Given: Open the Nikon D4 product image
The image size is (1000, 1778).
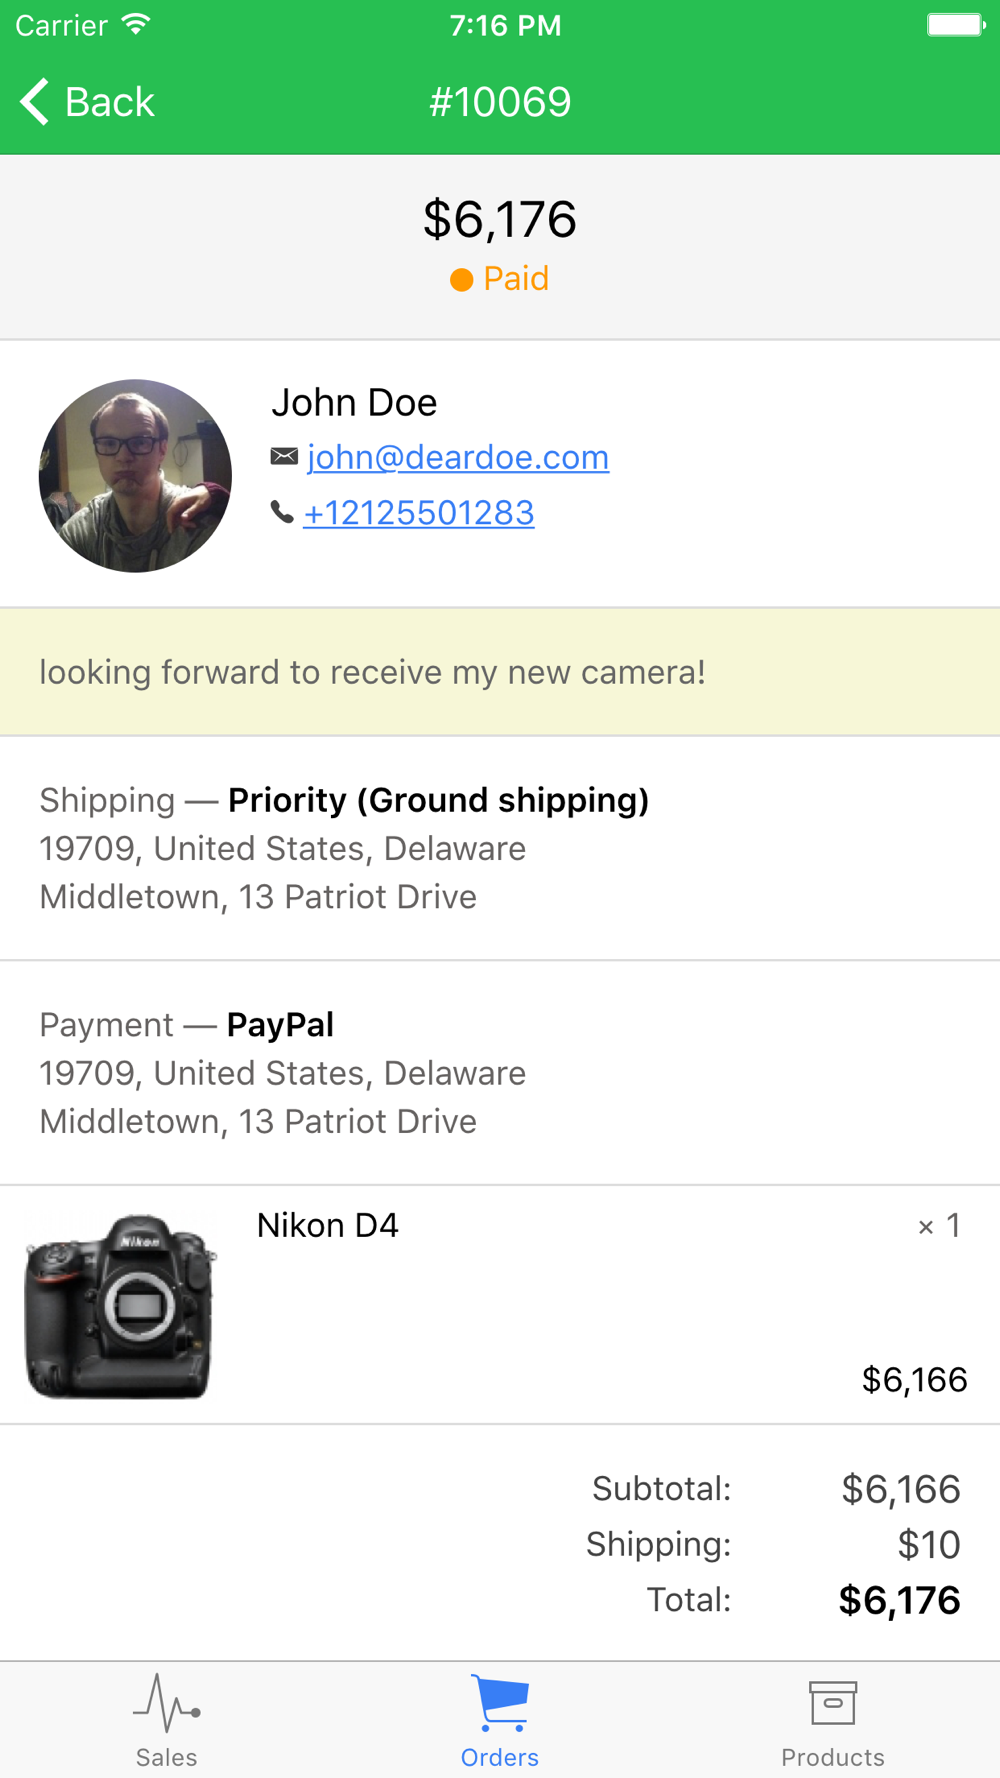Looking at the screenshot, I should (x=120, y=1306).
